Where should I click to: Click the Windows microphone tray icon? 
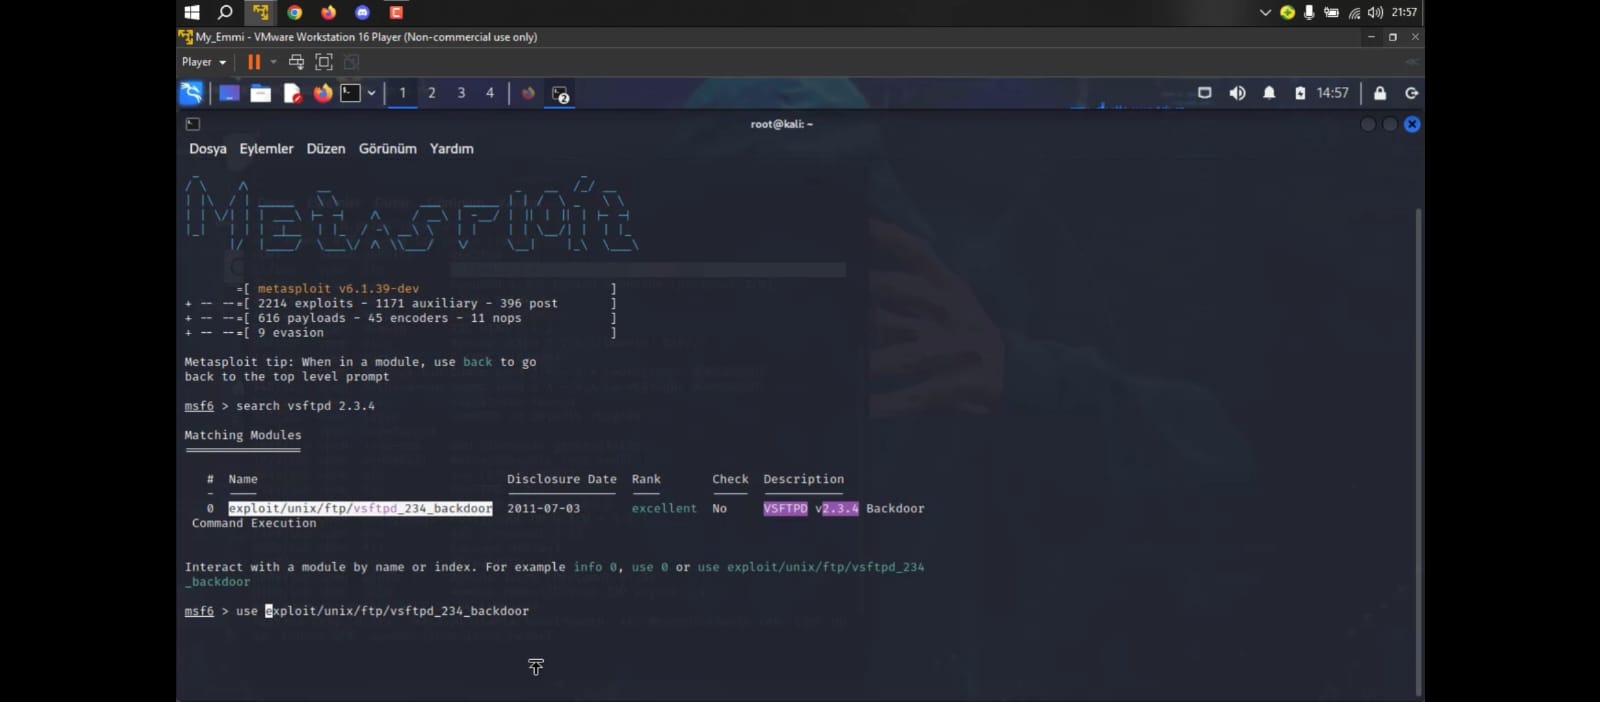point(1309,12)
